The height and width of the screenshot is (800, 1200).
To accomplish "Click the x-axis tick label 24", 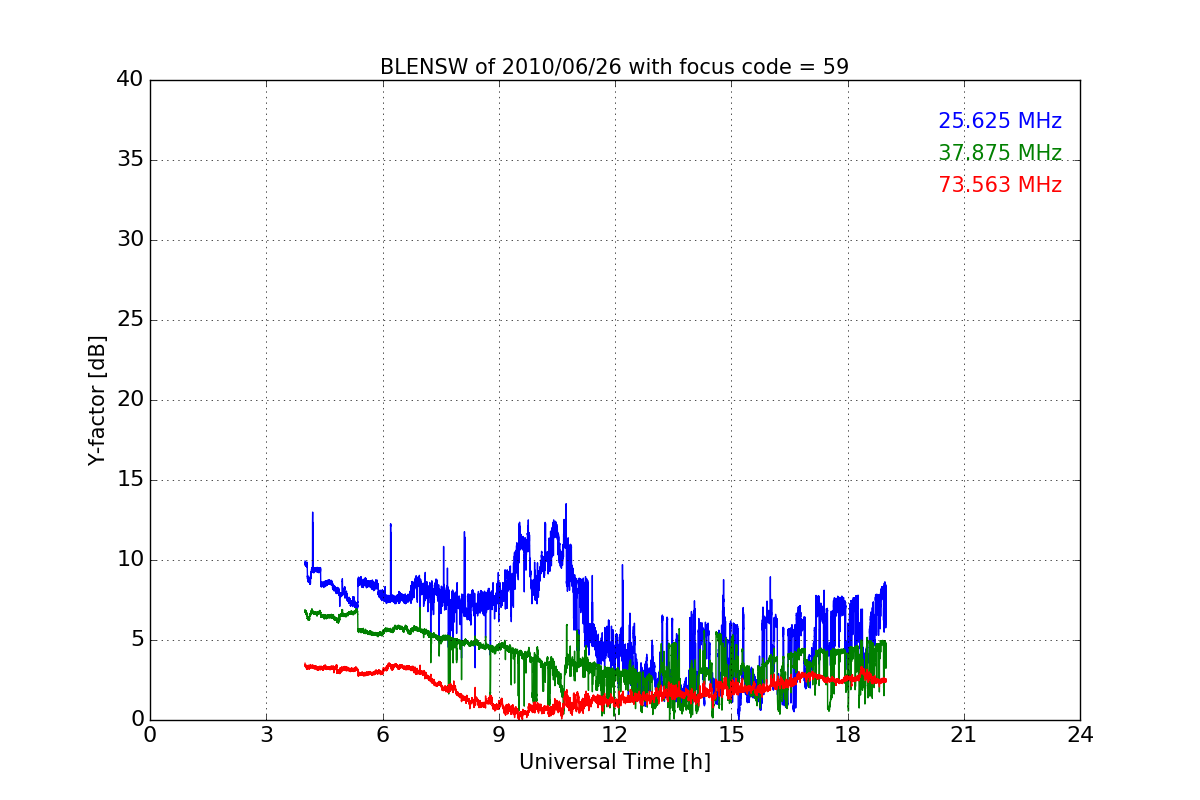I will 1080,735.
